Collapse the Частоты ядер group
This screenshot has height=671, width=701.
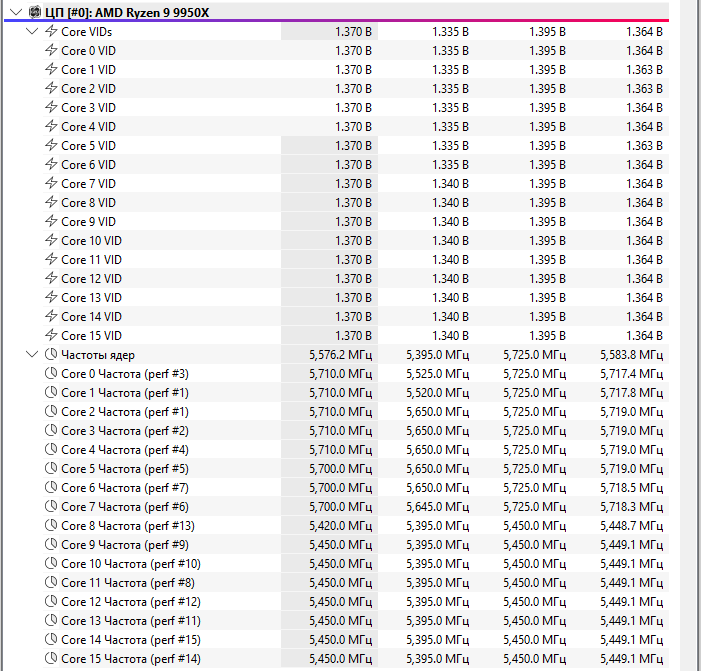click(32, 354)
